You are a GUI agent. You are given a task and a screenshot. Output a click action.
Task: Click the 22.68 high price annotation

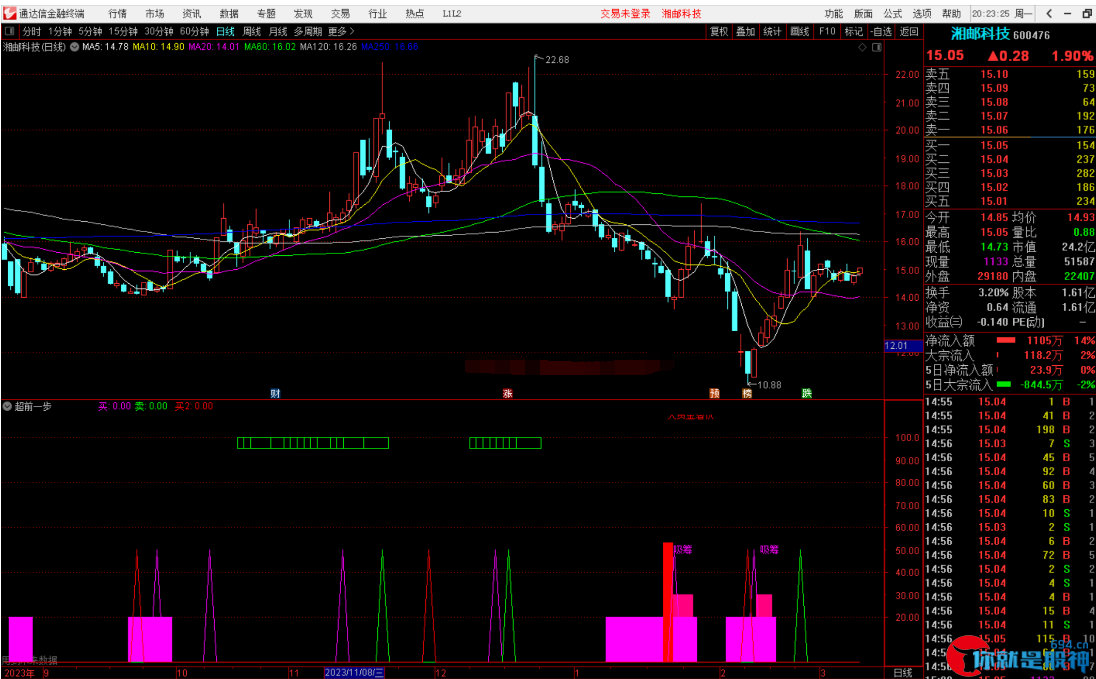(557, 59)
